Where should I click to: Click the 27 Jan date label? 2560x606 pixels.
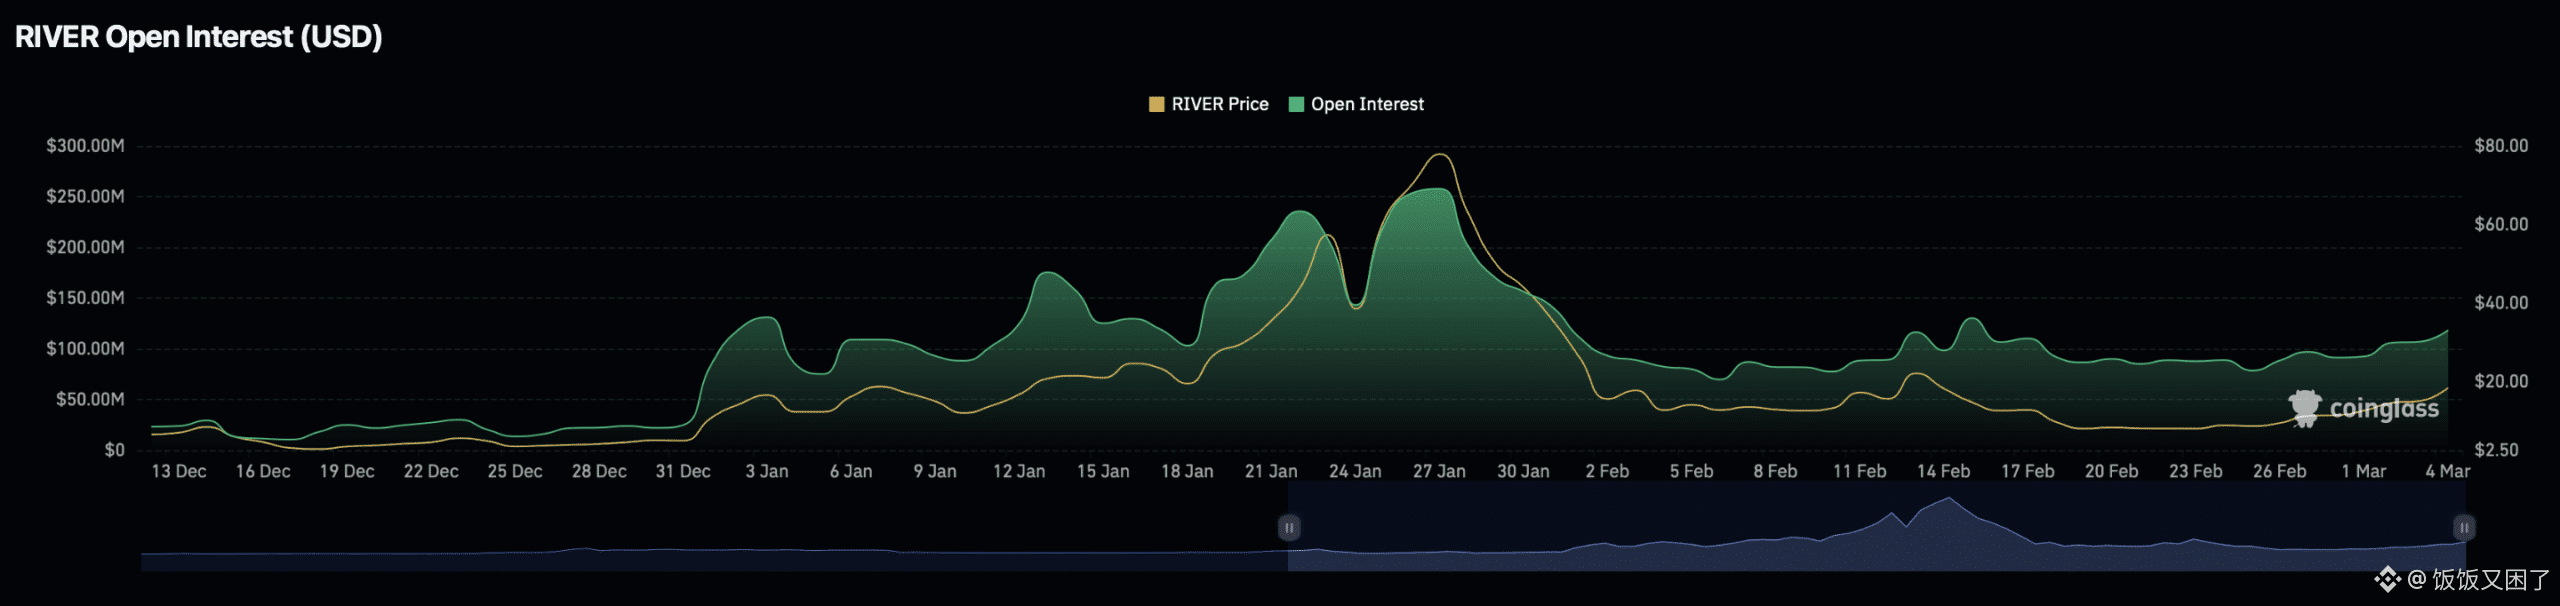point(1439,471)
